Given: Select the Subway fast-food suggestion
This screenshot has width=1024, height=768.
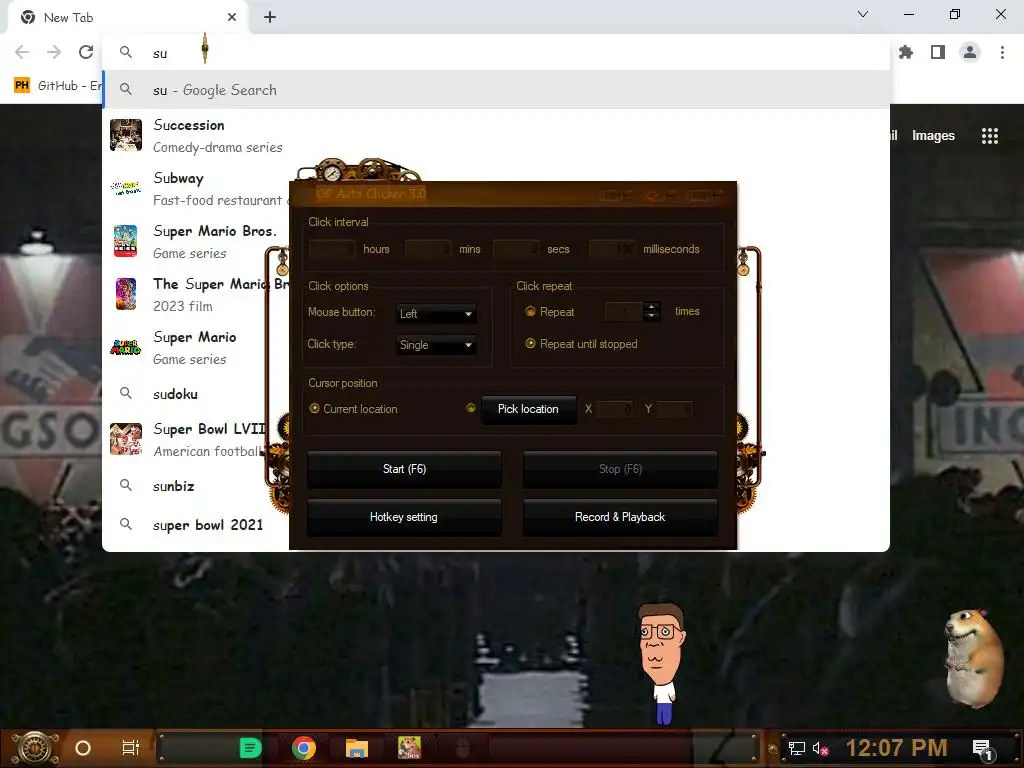Looking at the screenshot, I should tap(196, 189).
